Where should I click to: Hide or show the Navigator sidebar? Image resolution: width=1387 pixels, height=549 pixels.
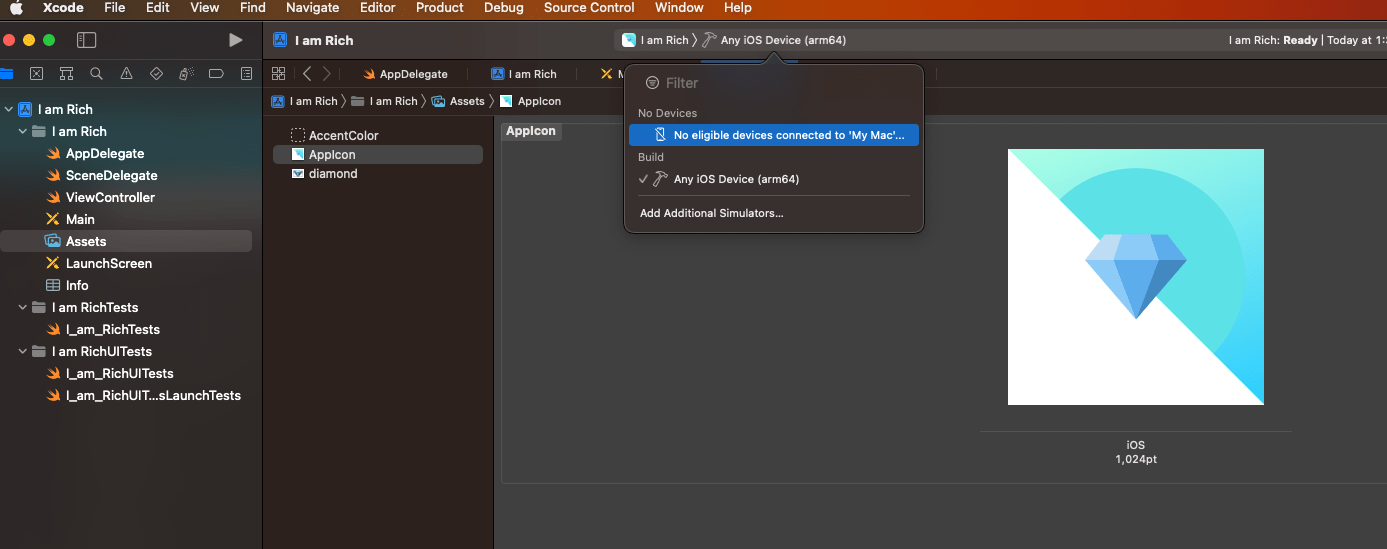(87, 40)
